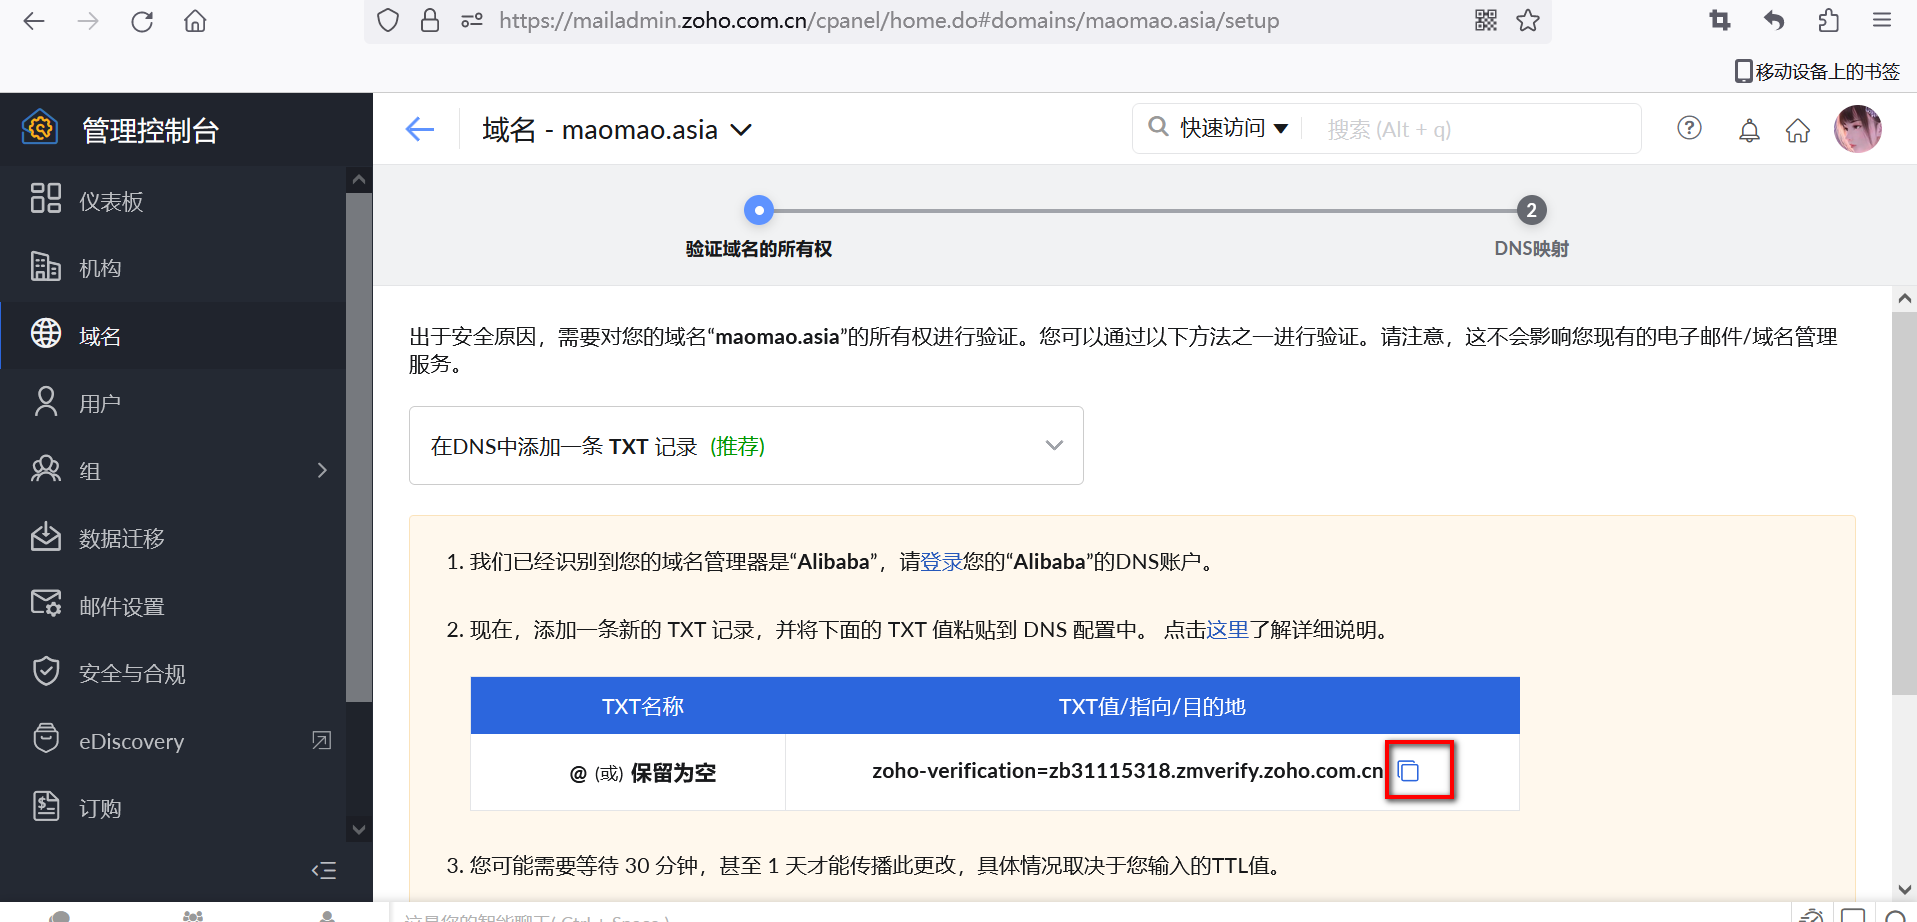The image size is (1917, 922).
Task: Open the user profile avatar
Action: (x=1858, y=129)
